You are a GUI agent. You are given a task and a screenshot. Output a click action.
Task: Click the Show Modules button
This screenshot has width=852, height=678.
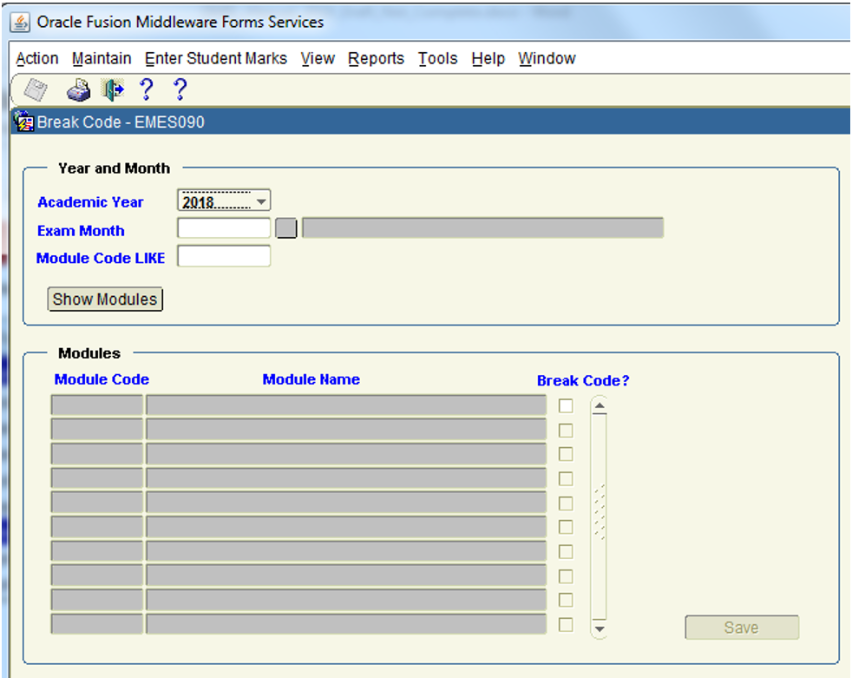pos(105,299)
